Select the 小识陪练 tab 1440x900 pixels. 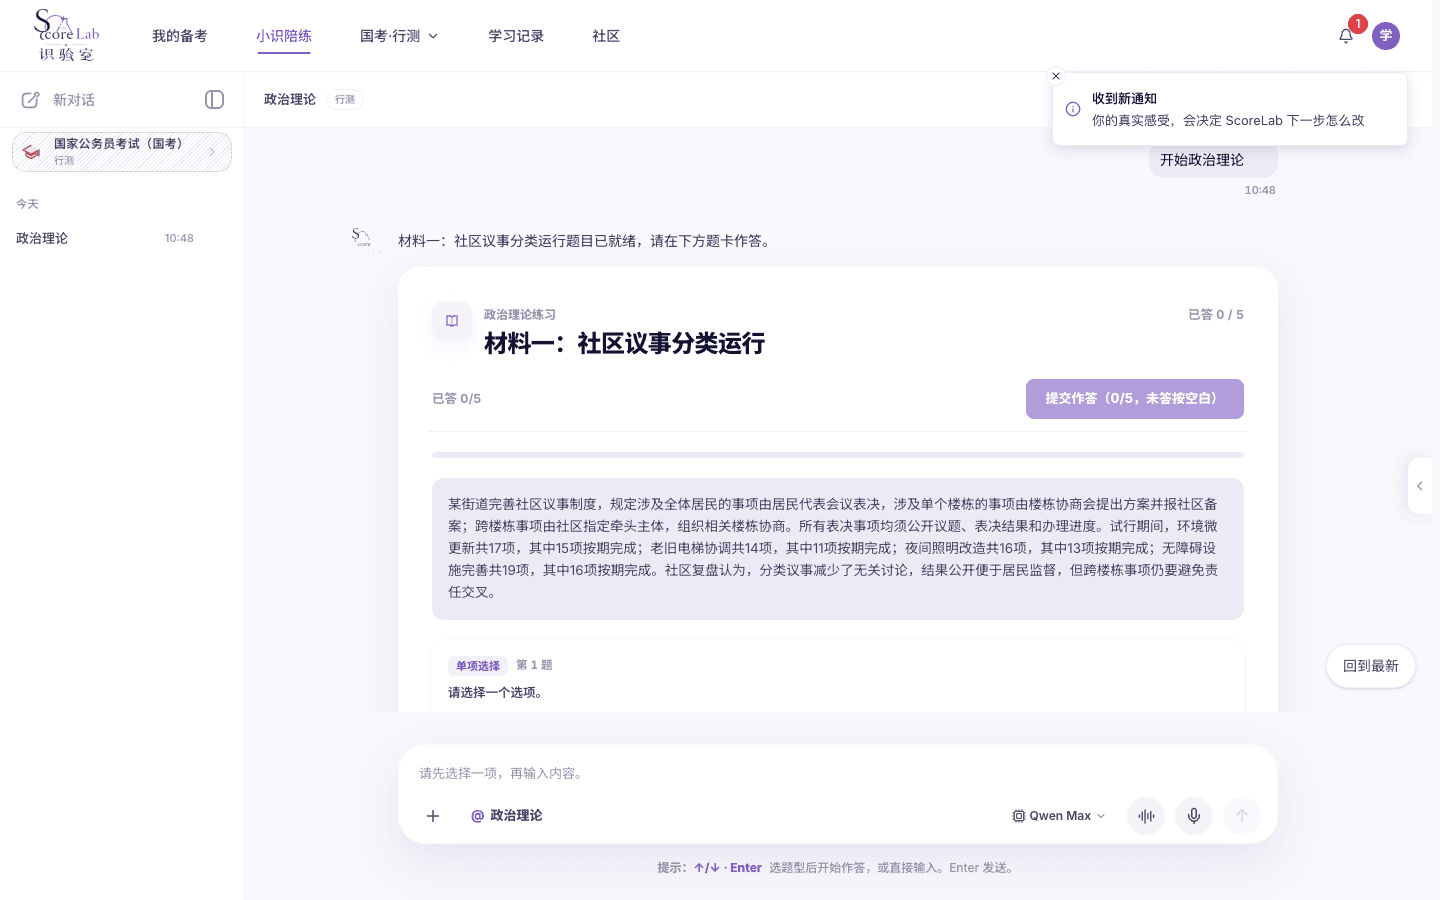[284, 36]
